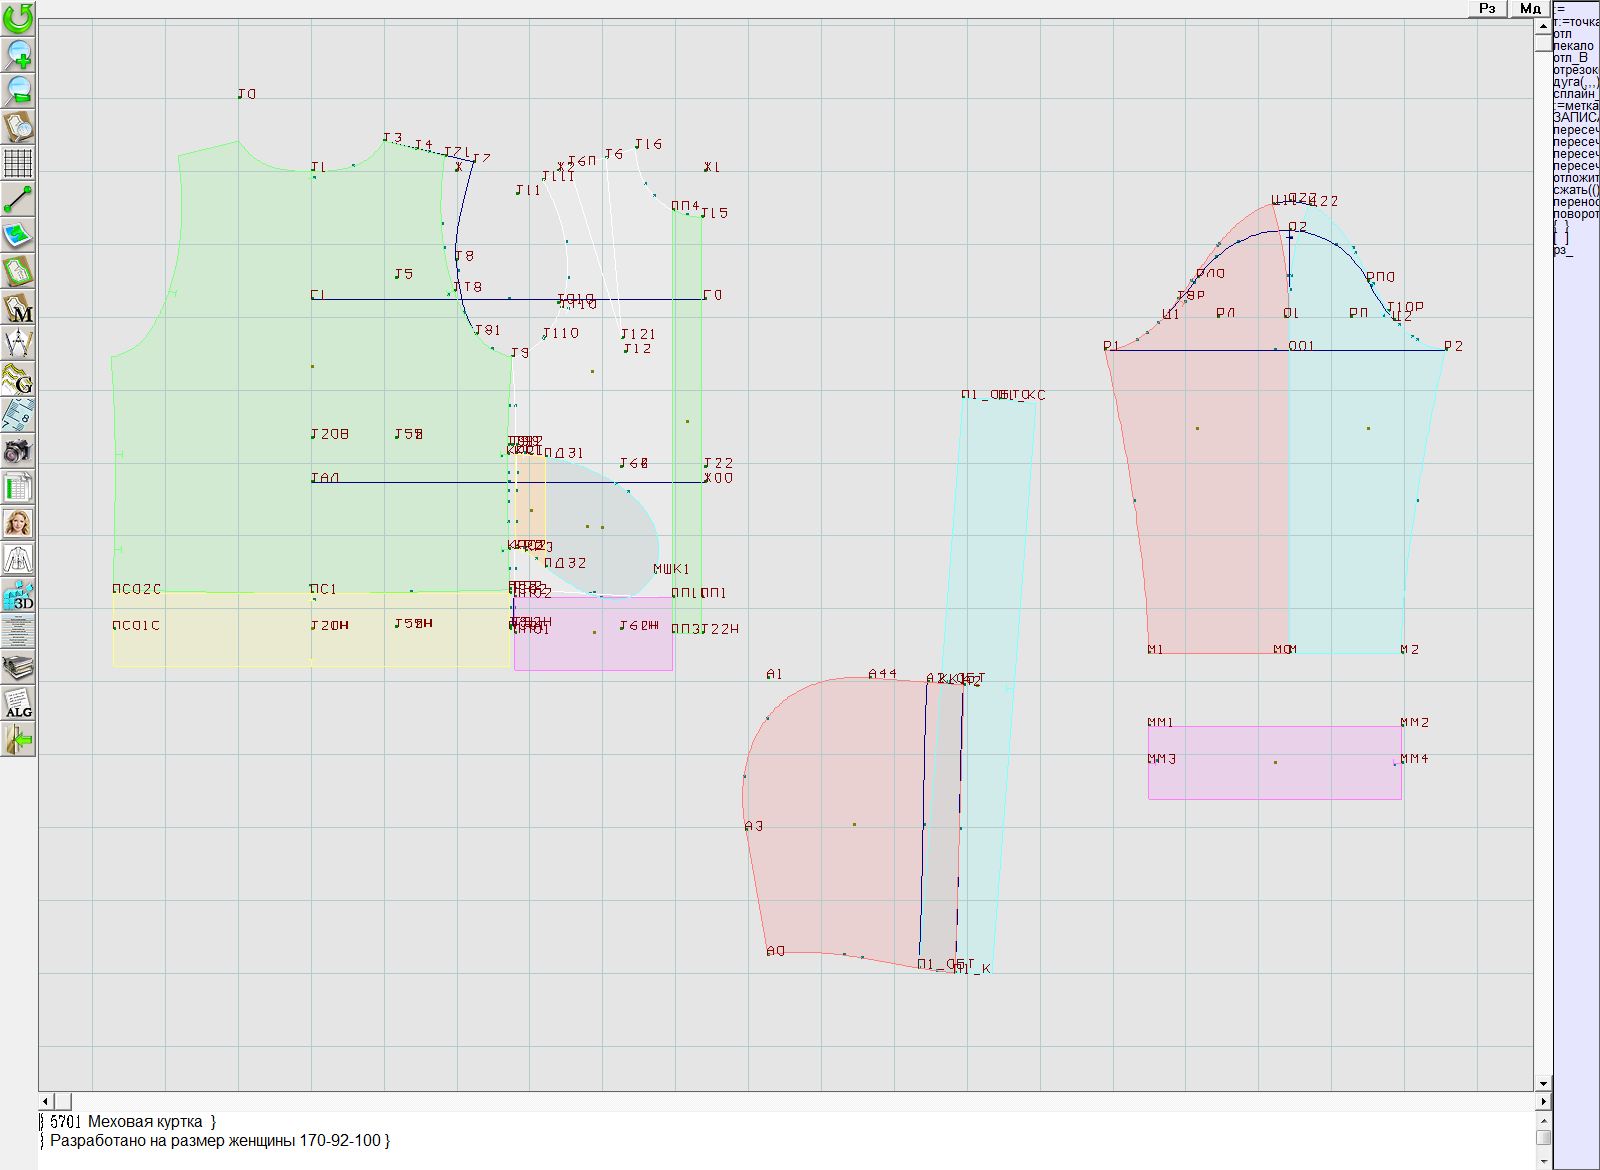Open the camera snapshot tool
Image resolution: width=1600 pixels, height=1170 pixels.
(18, 451)
